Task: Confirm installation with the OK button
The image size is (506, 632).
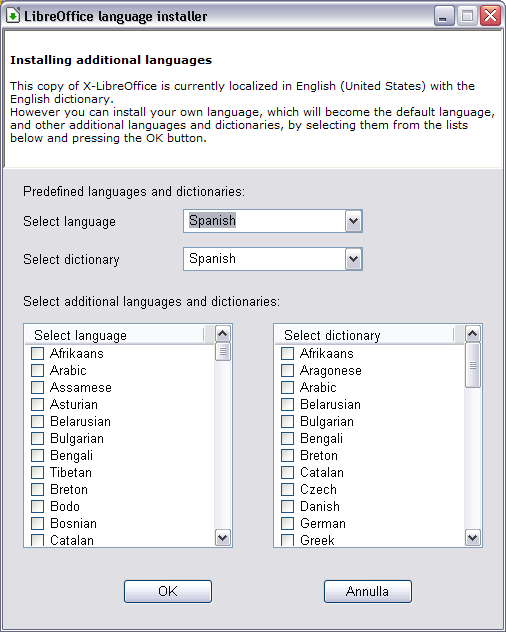Action: tap(168, 591)
